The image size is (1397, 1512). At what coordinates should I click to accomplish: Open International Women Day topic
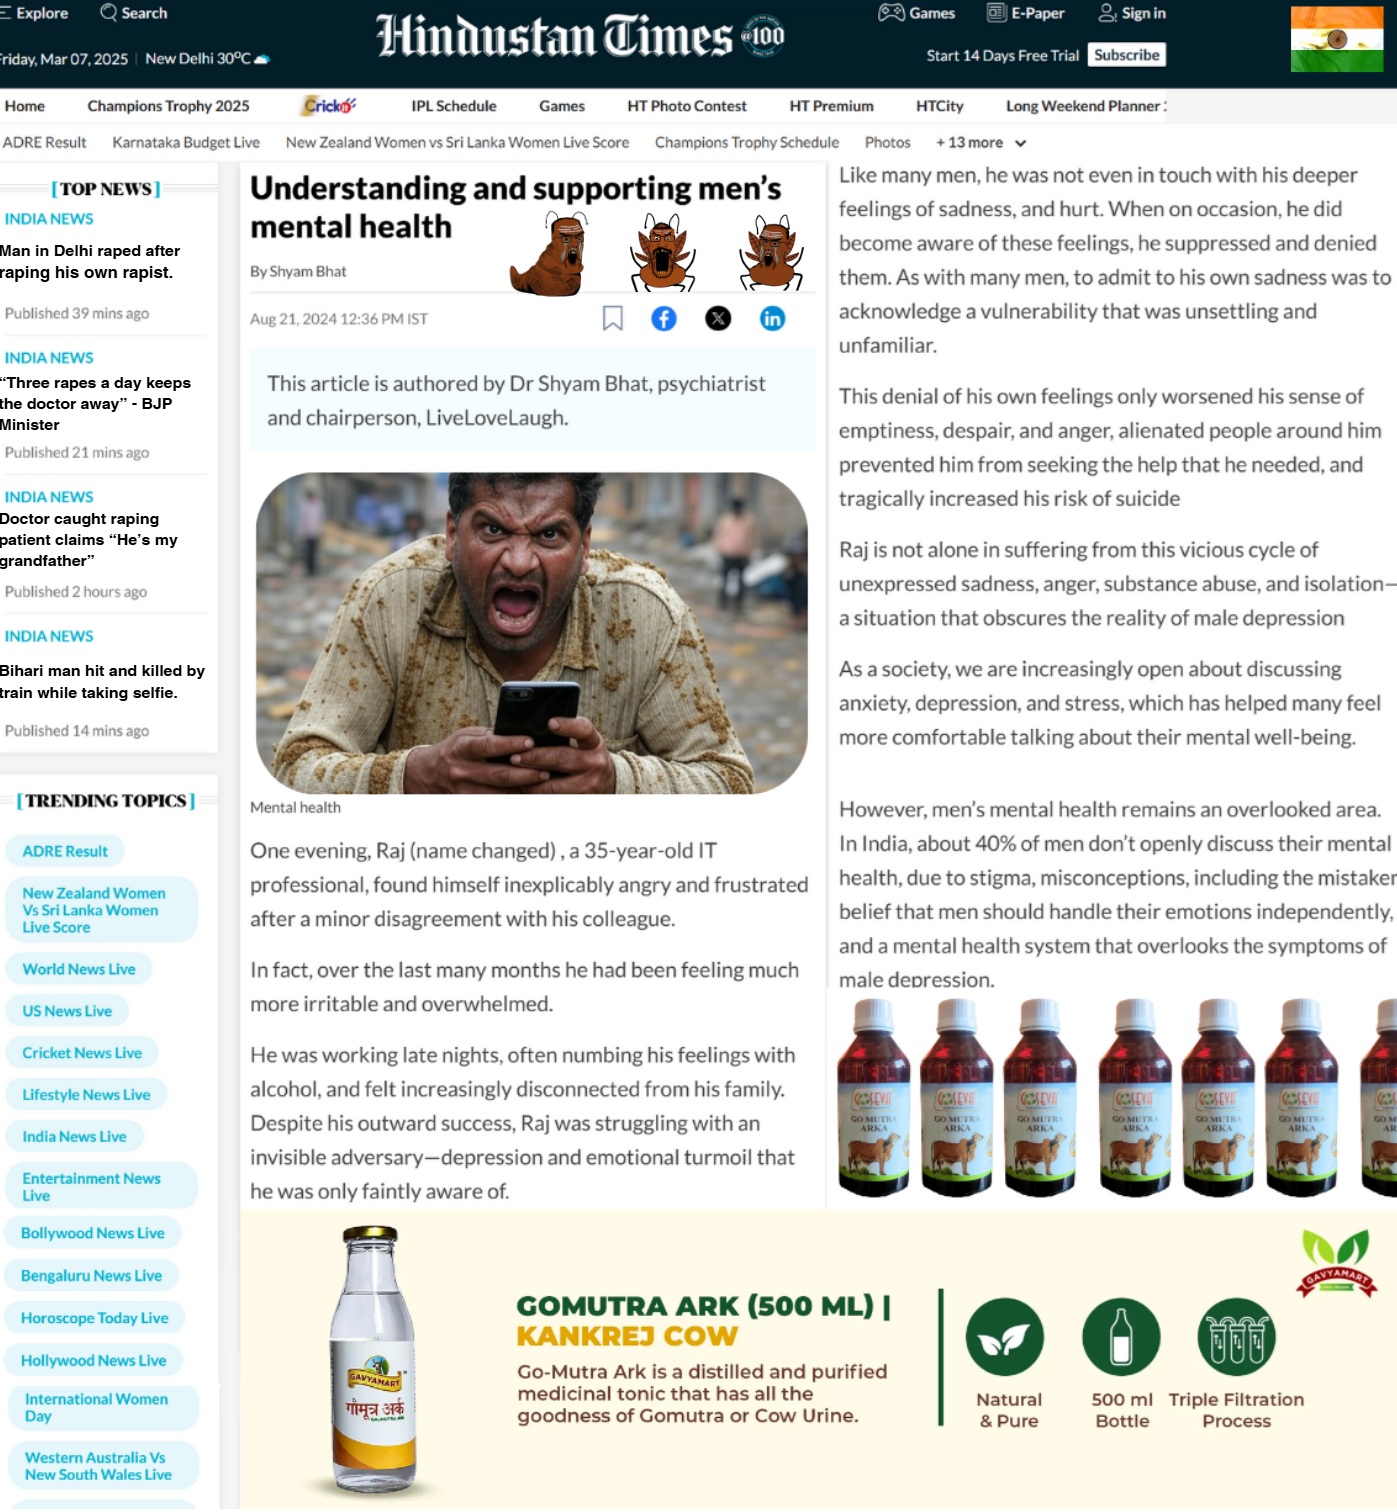[103, 1408]
